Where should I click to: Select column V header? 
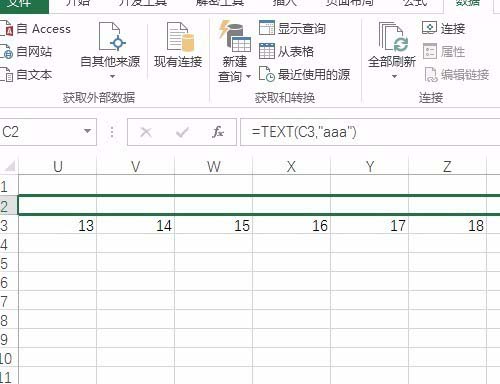[136, 166]
